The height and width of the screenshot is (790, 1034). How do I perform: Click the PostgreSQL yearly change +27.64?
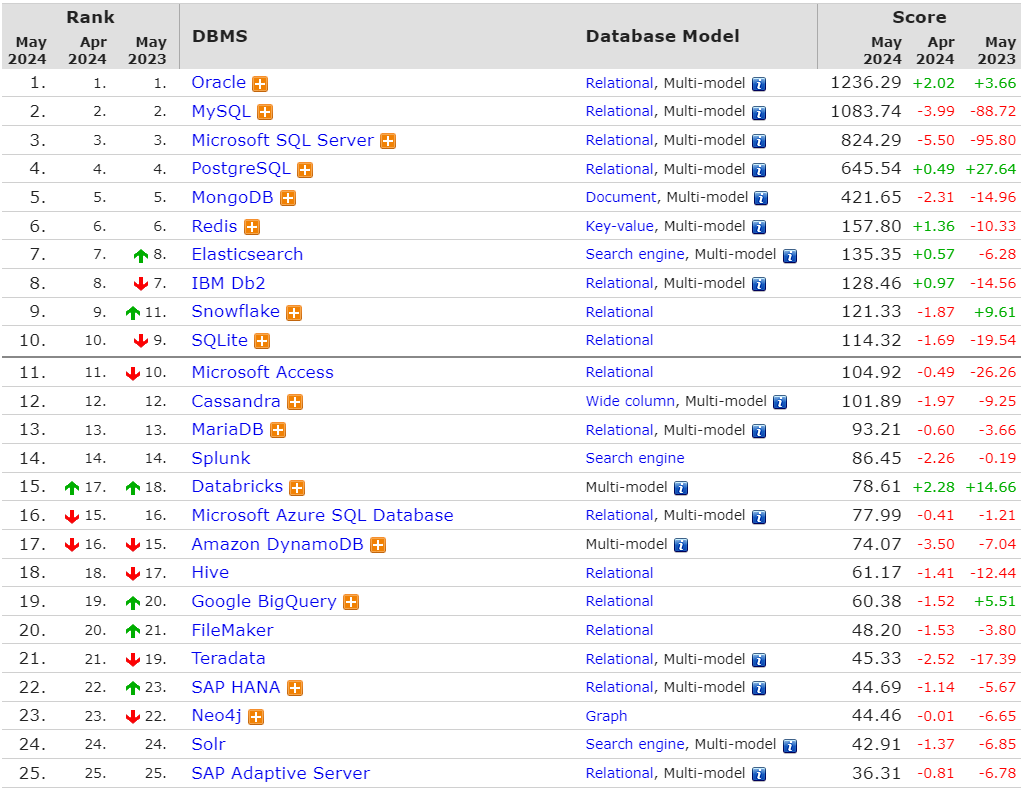[x=990, y=169]
